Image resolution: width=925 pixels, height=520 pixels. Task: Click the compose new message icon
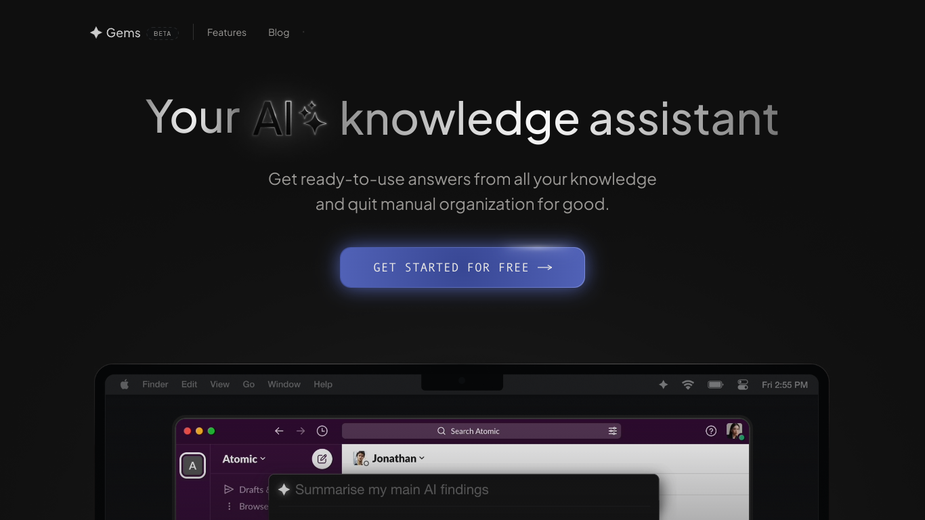point(322,459)
